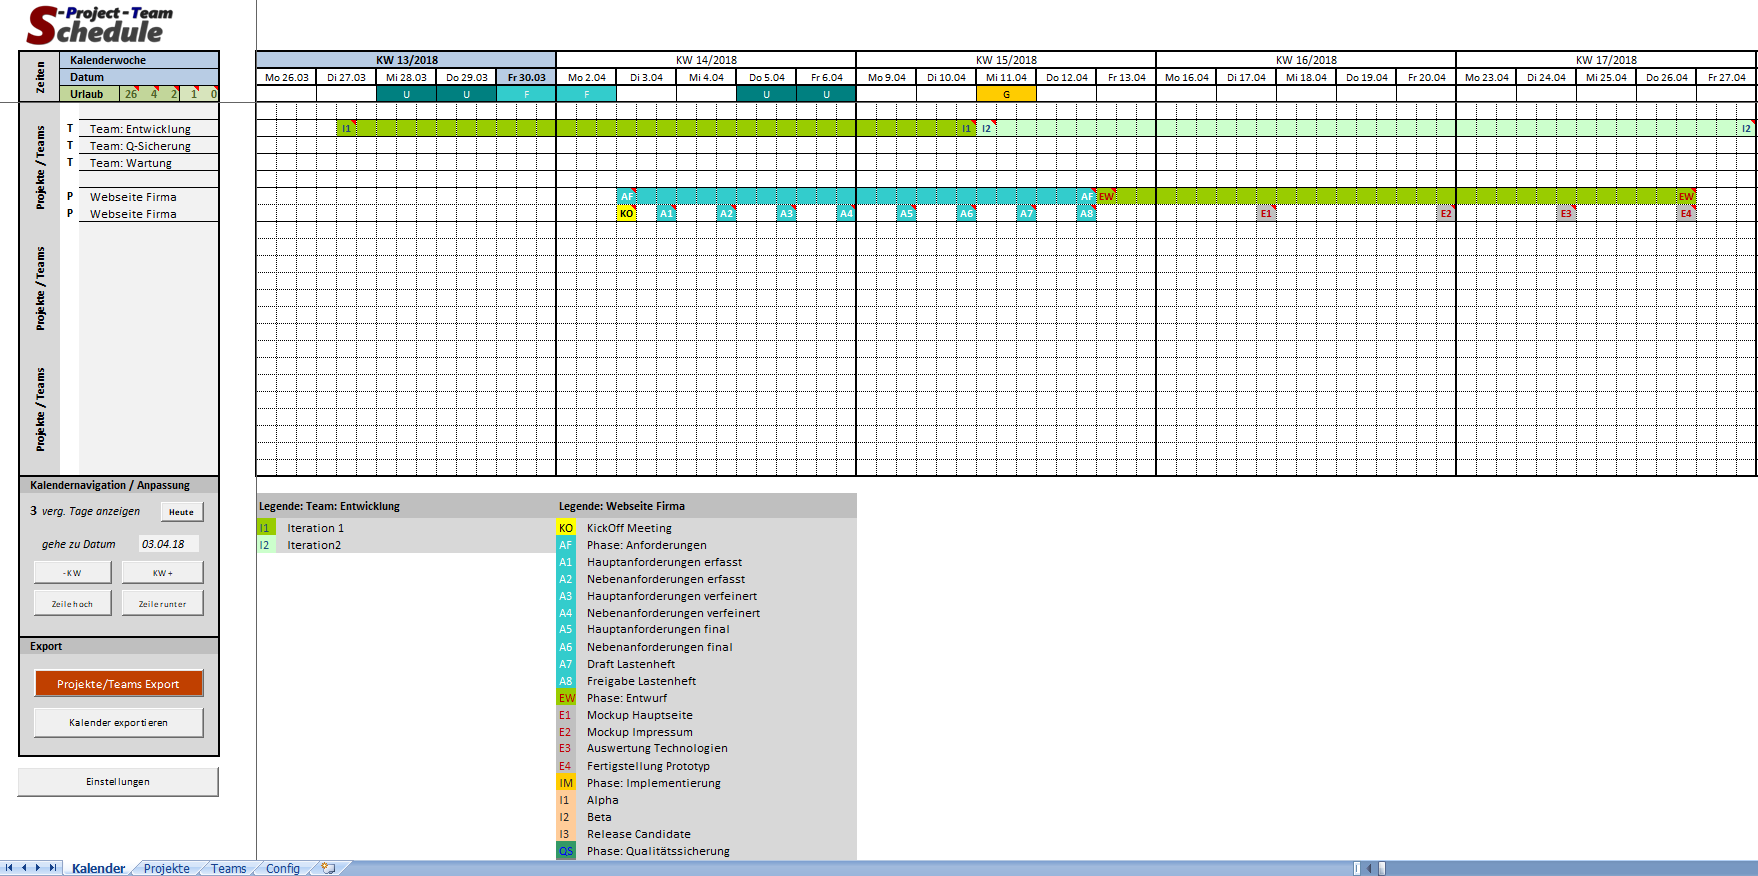1758x876 pixels.
Task: Select the E4 marker in timeline
Action: pyautogui.click(x=1686, y=213)
